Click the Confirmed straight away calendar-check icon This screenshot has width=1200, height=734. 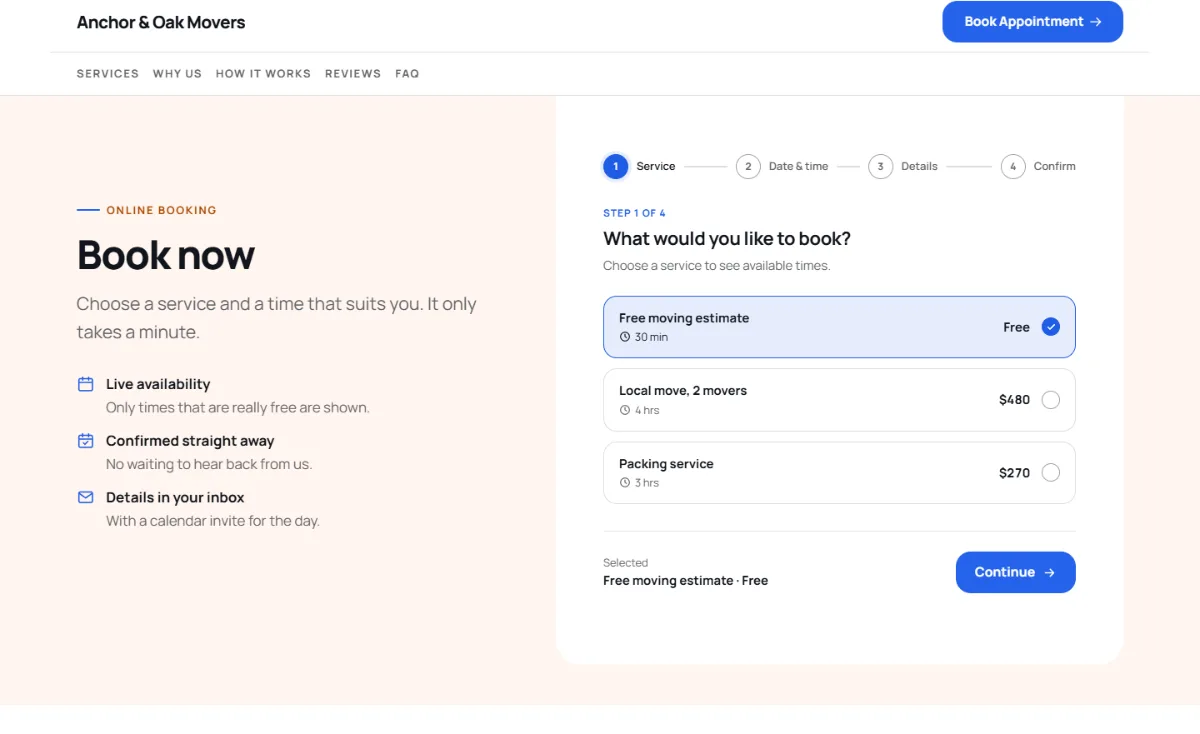click(86, 441)
